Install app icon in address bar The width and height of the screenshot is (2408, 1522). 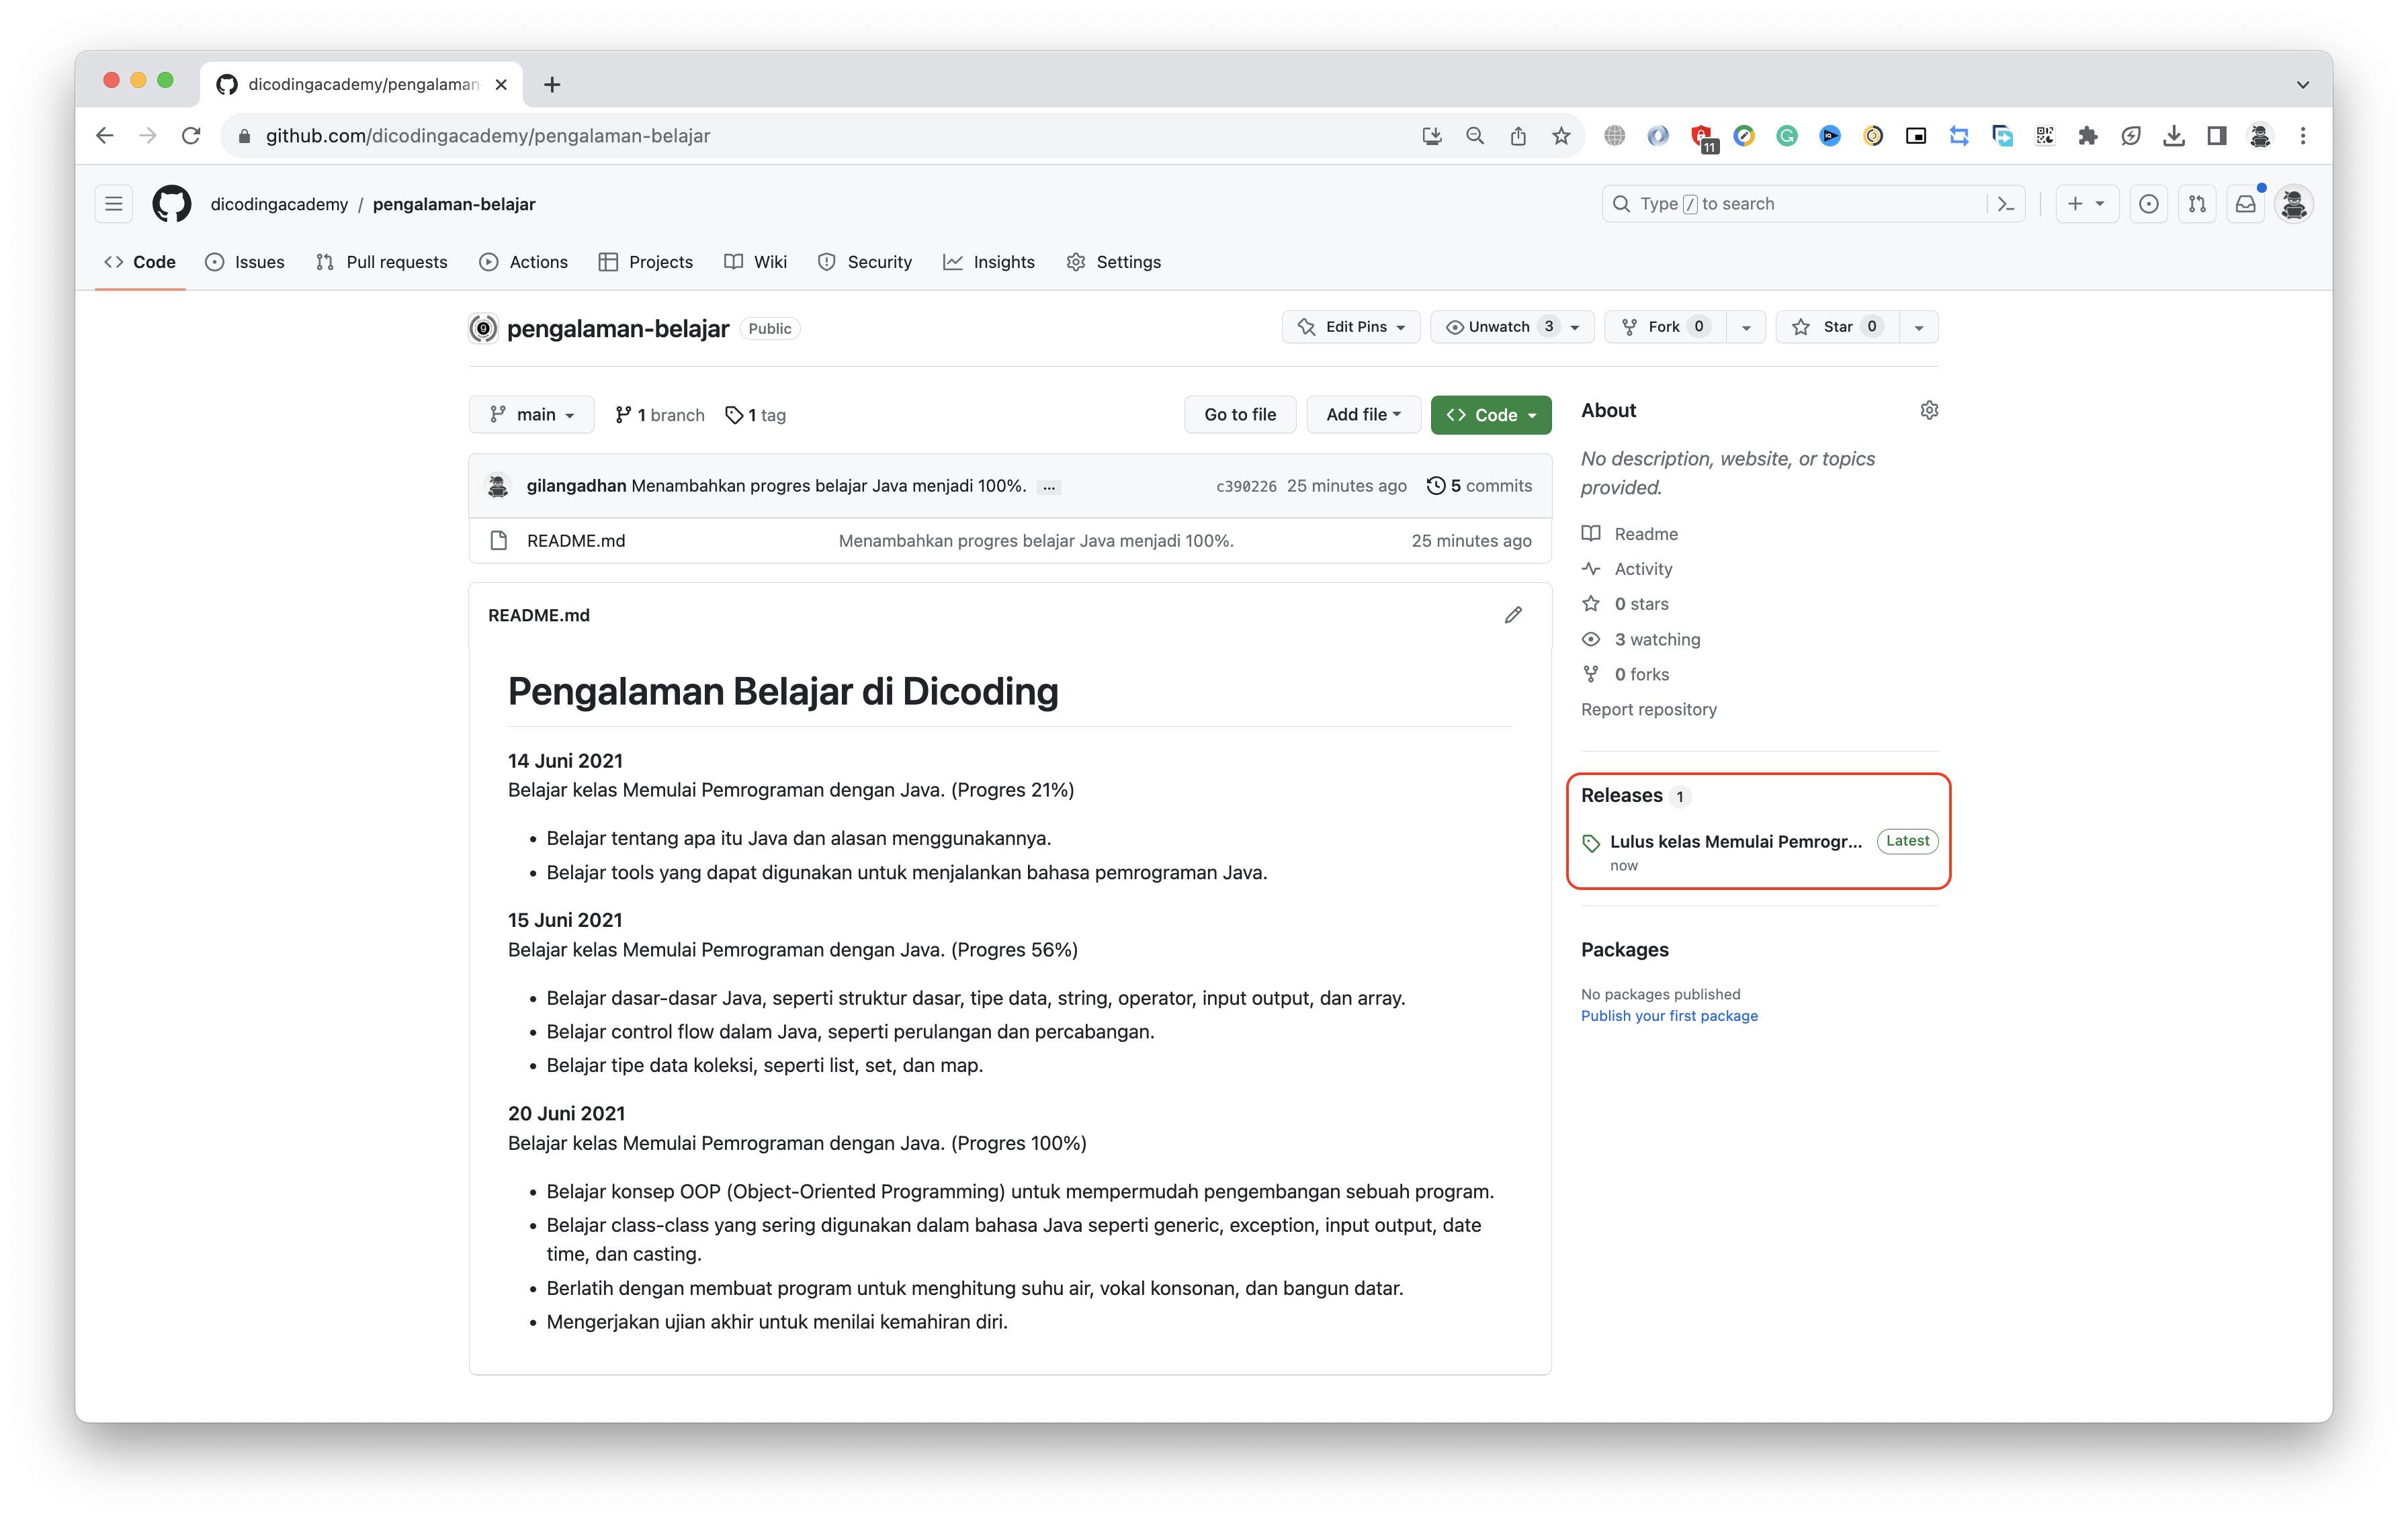pyautogui.click(x=1432, y=136)
